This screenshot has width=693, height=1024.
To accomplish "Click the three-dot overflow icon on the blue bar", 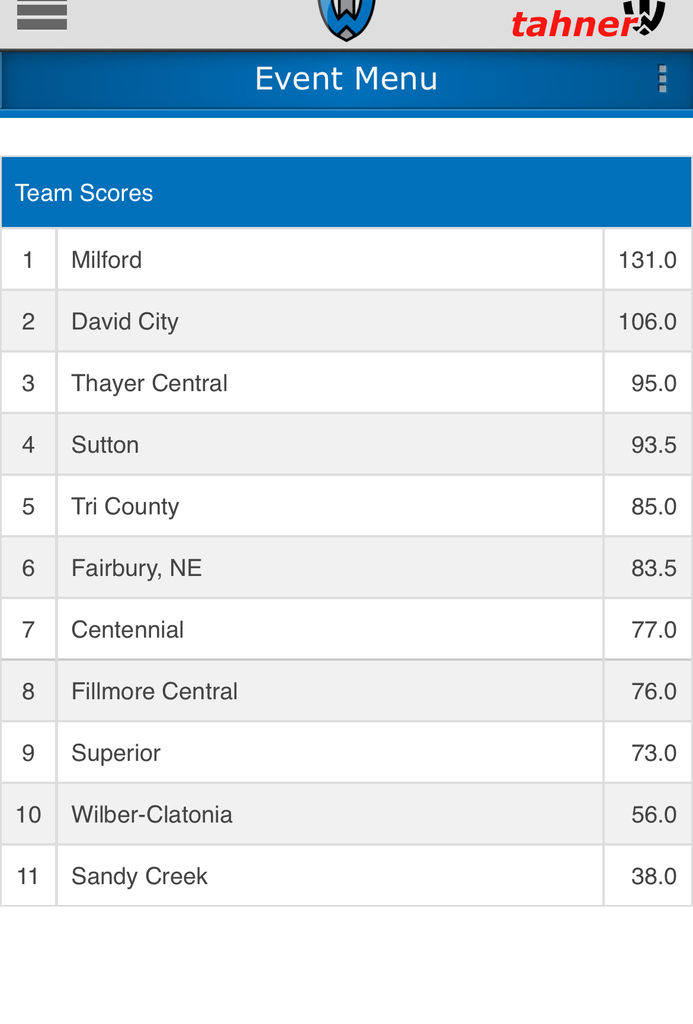I will tap(662, 78).
